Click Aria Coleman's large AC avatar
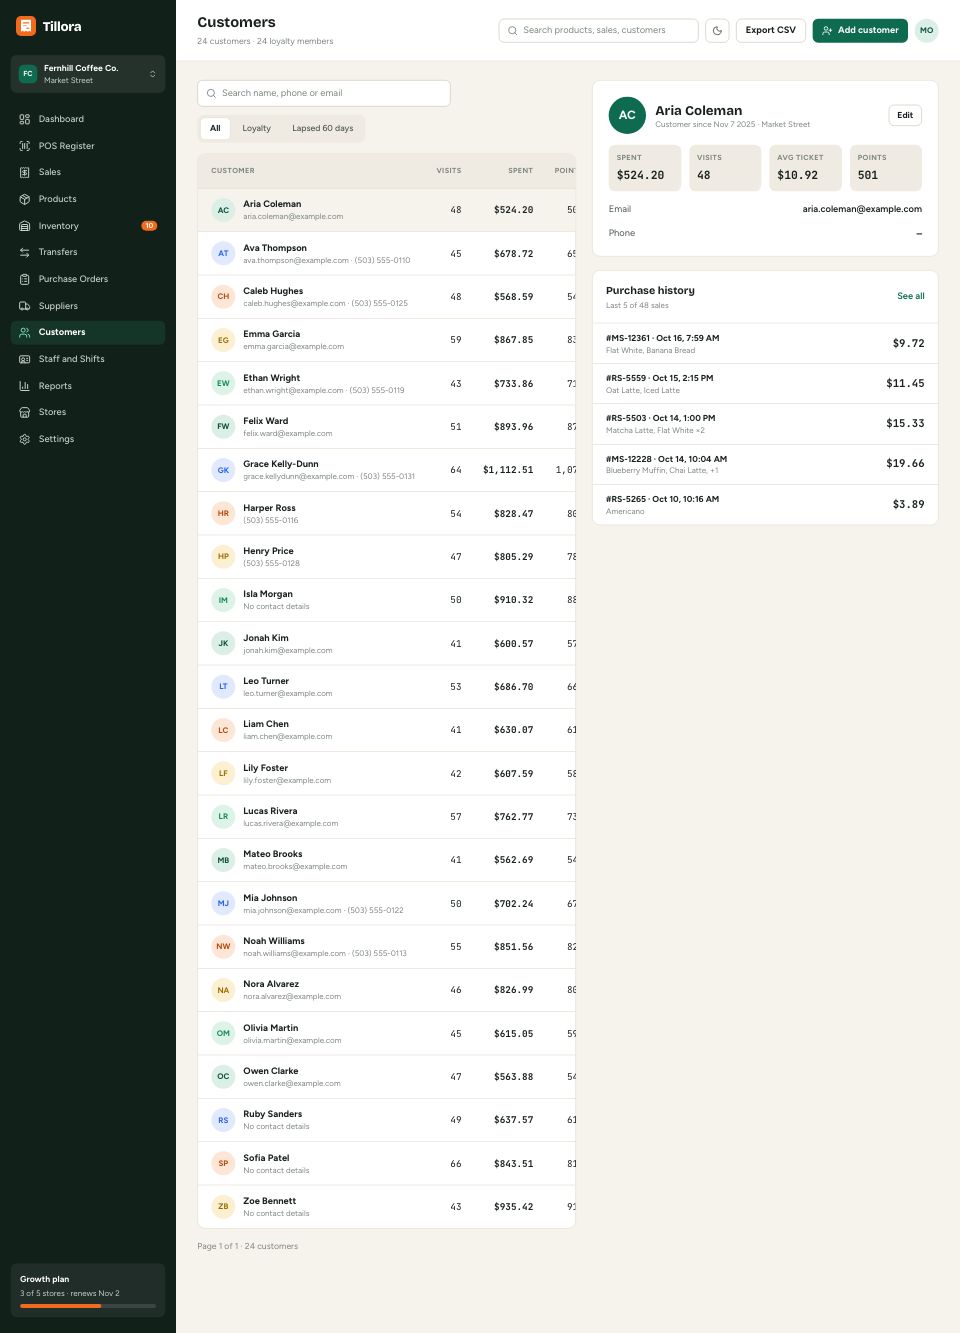The width and height of the screenshot is (960, 1333). [x=627, y=115]
